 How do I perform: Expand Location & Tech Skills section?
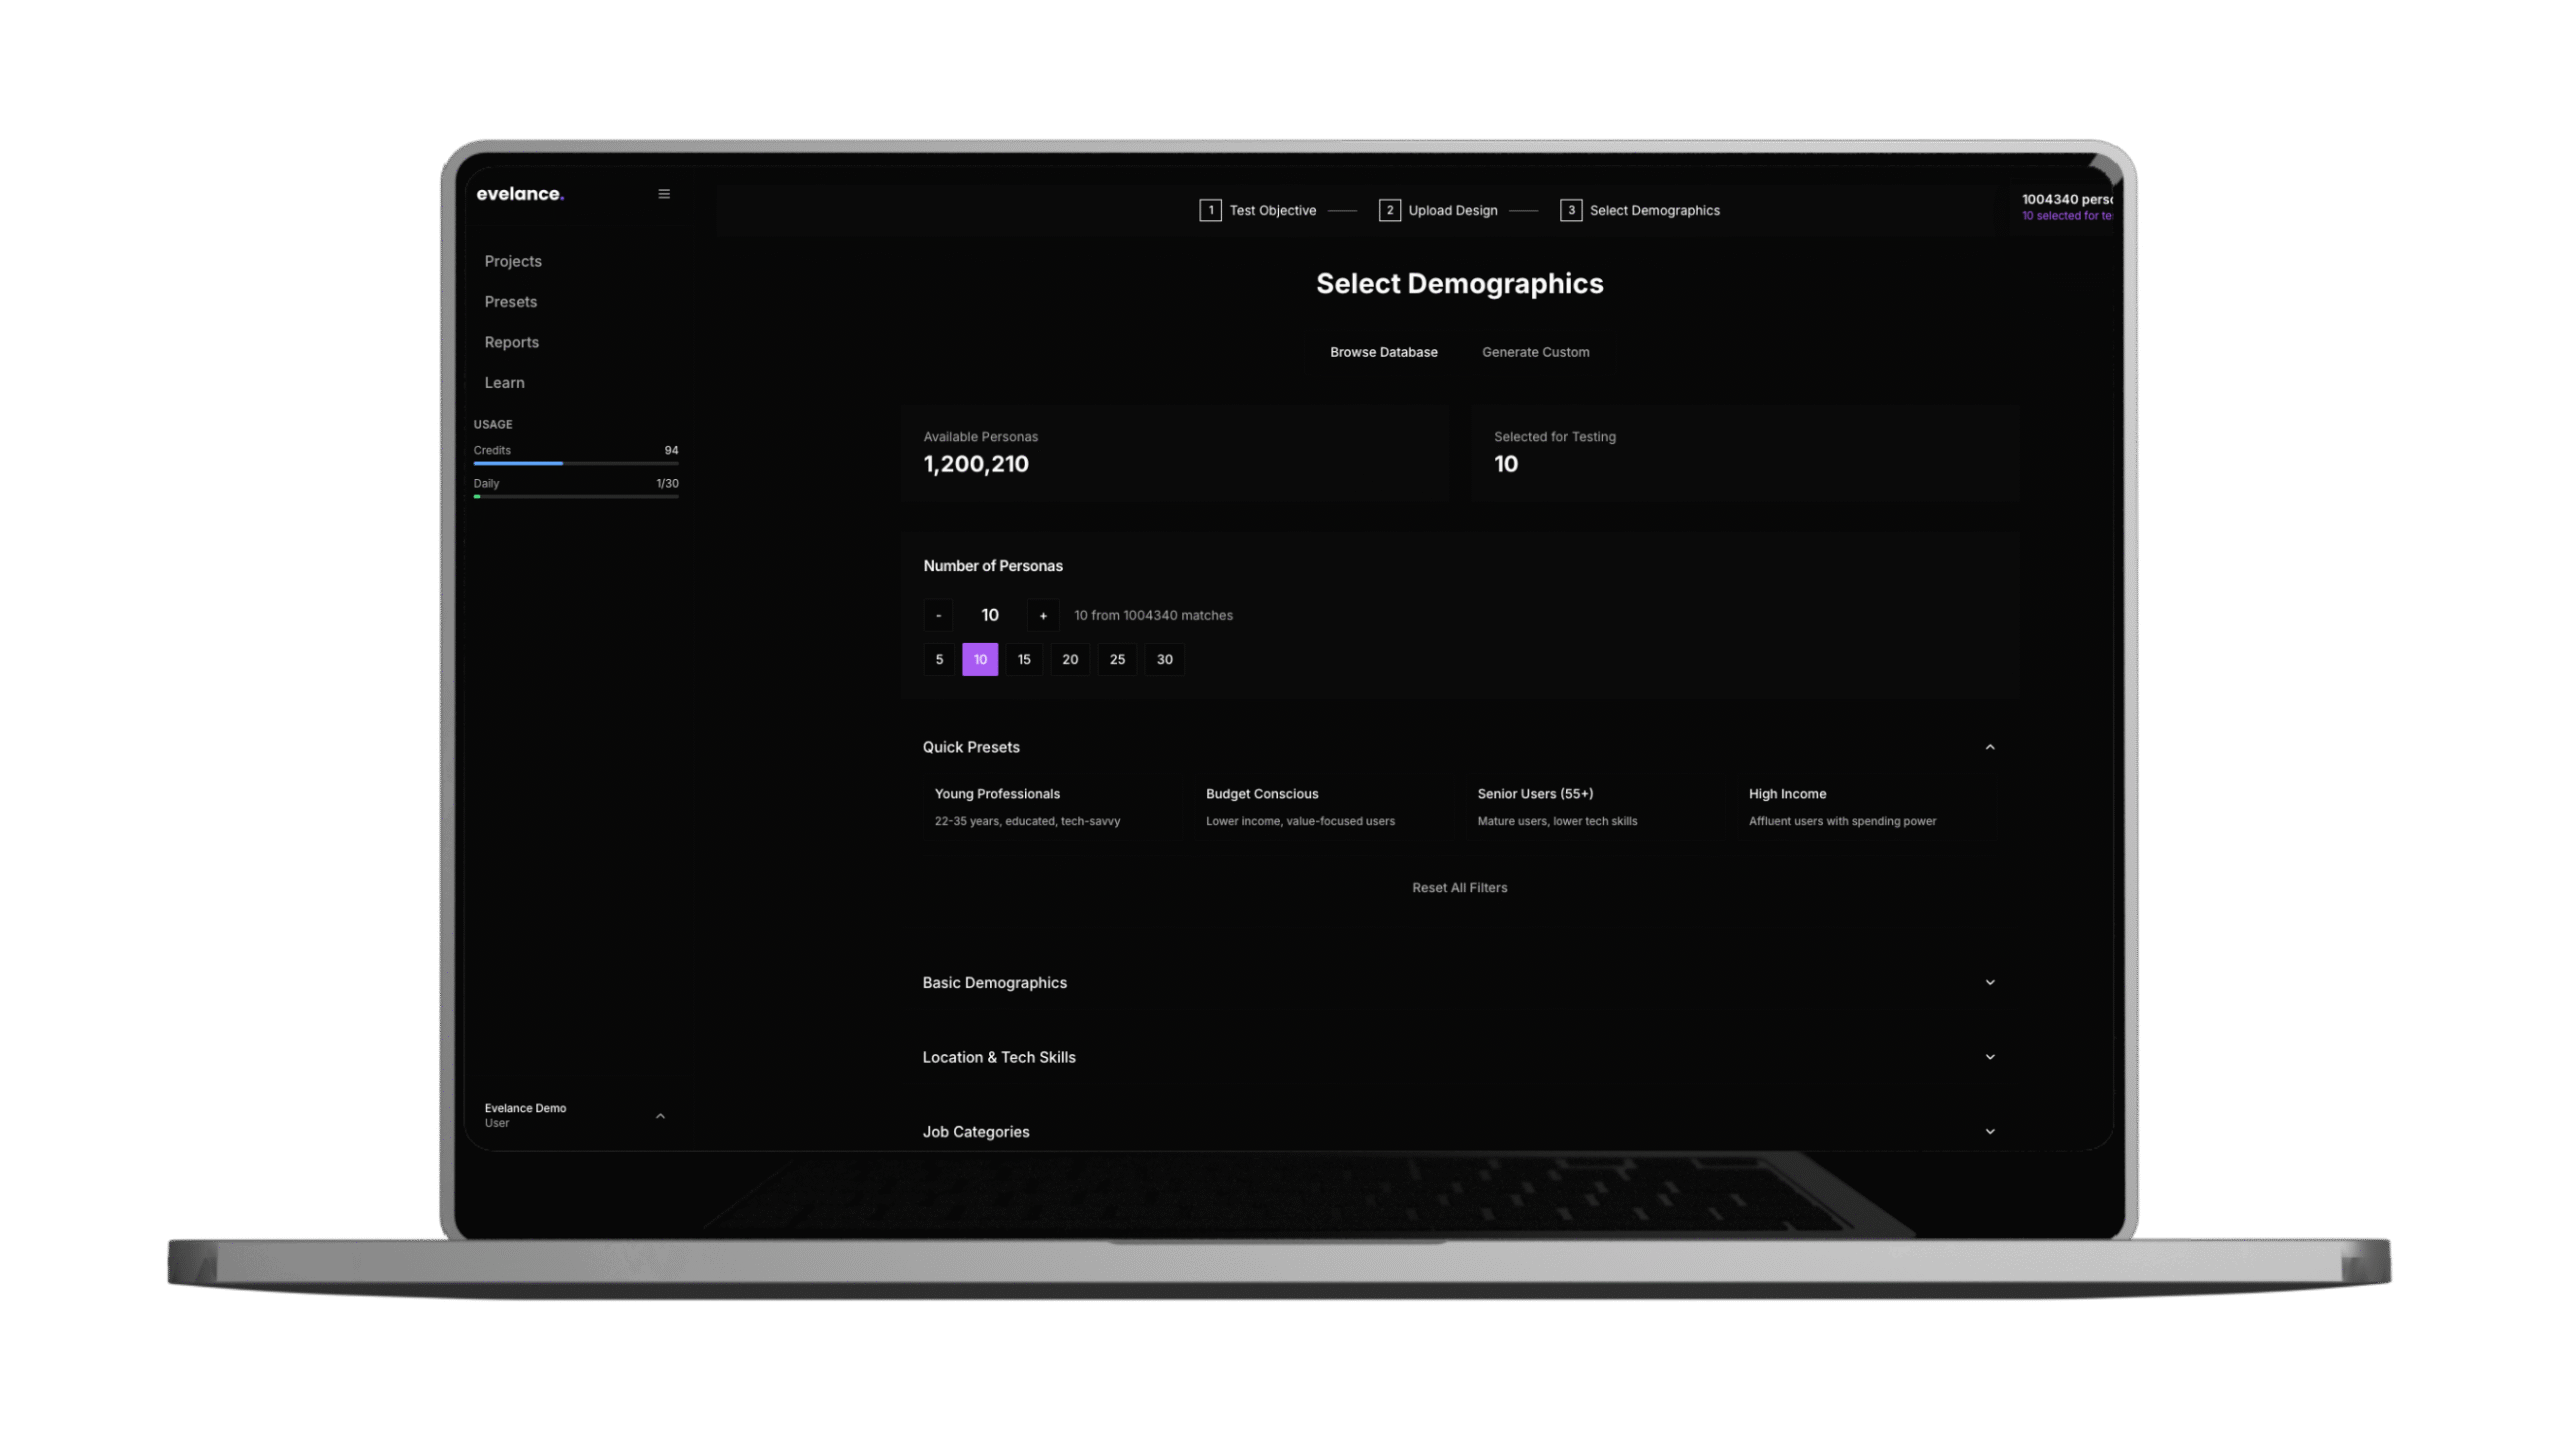coord(1989,1057)
